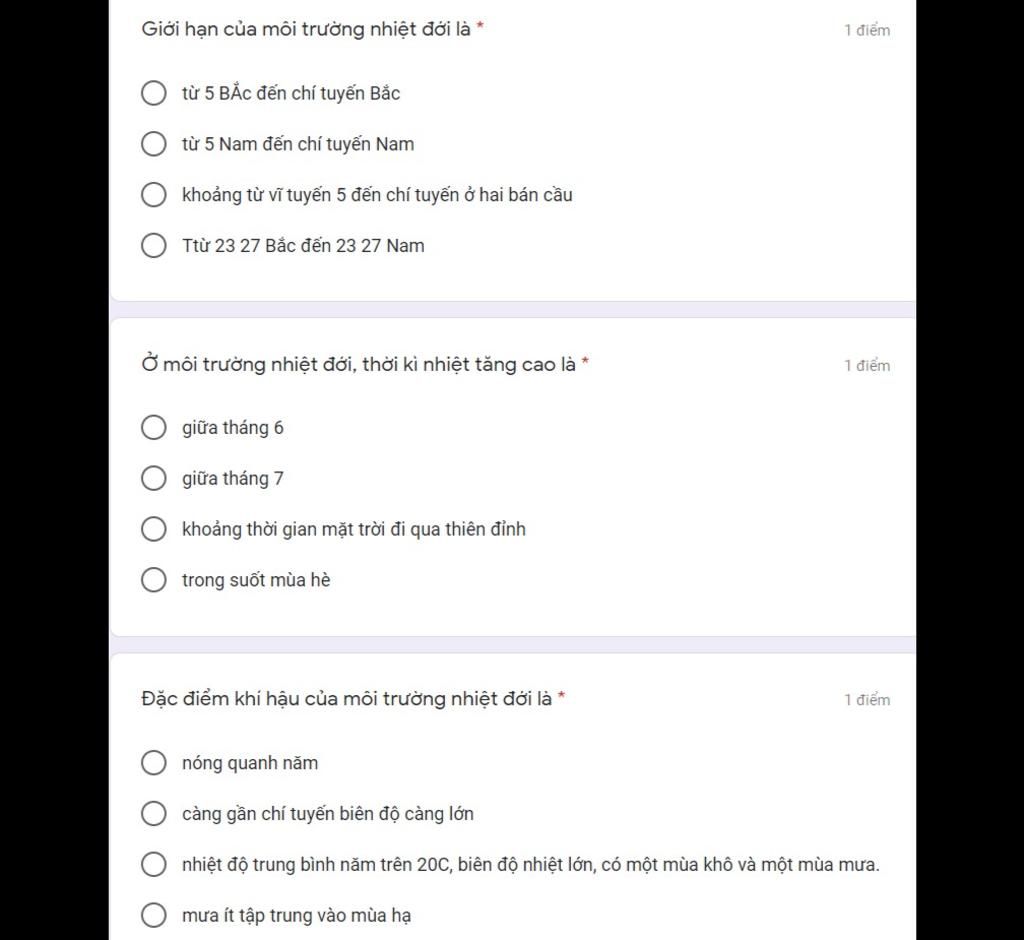Click question 'thời kì nhiệt tăng cao là'

[469, 365]
